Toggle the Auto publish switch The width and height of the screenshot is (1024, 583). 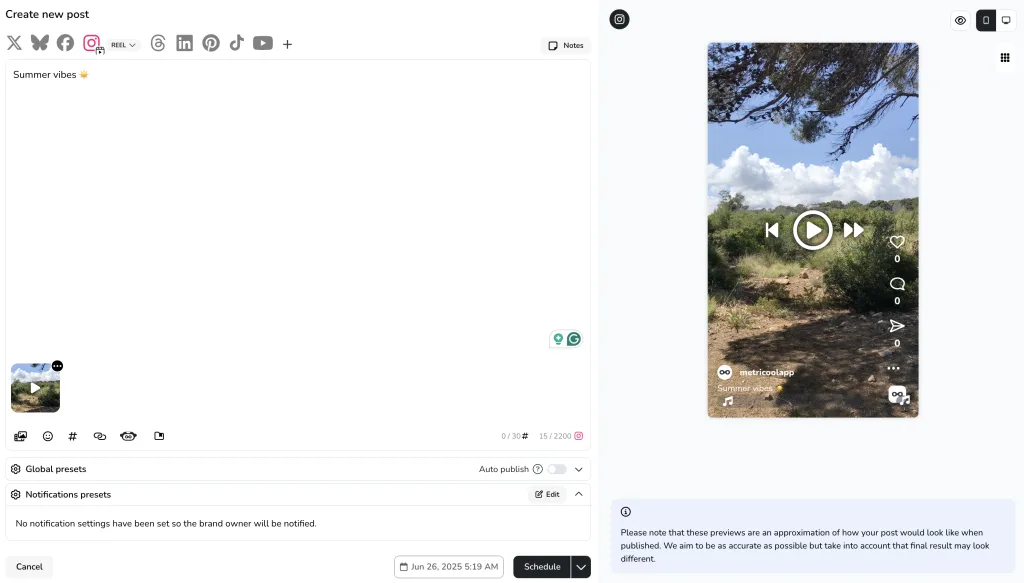coord(557,469)
